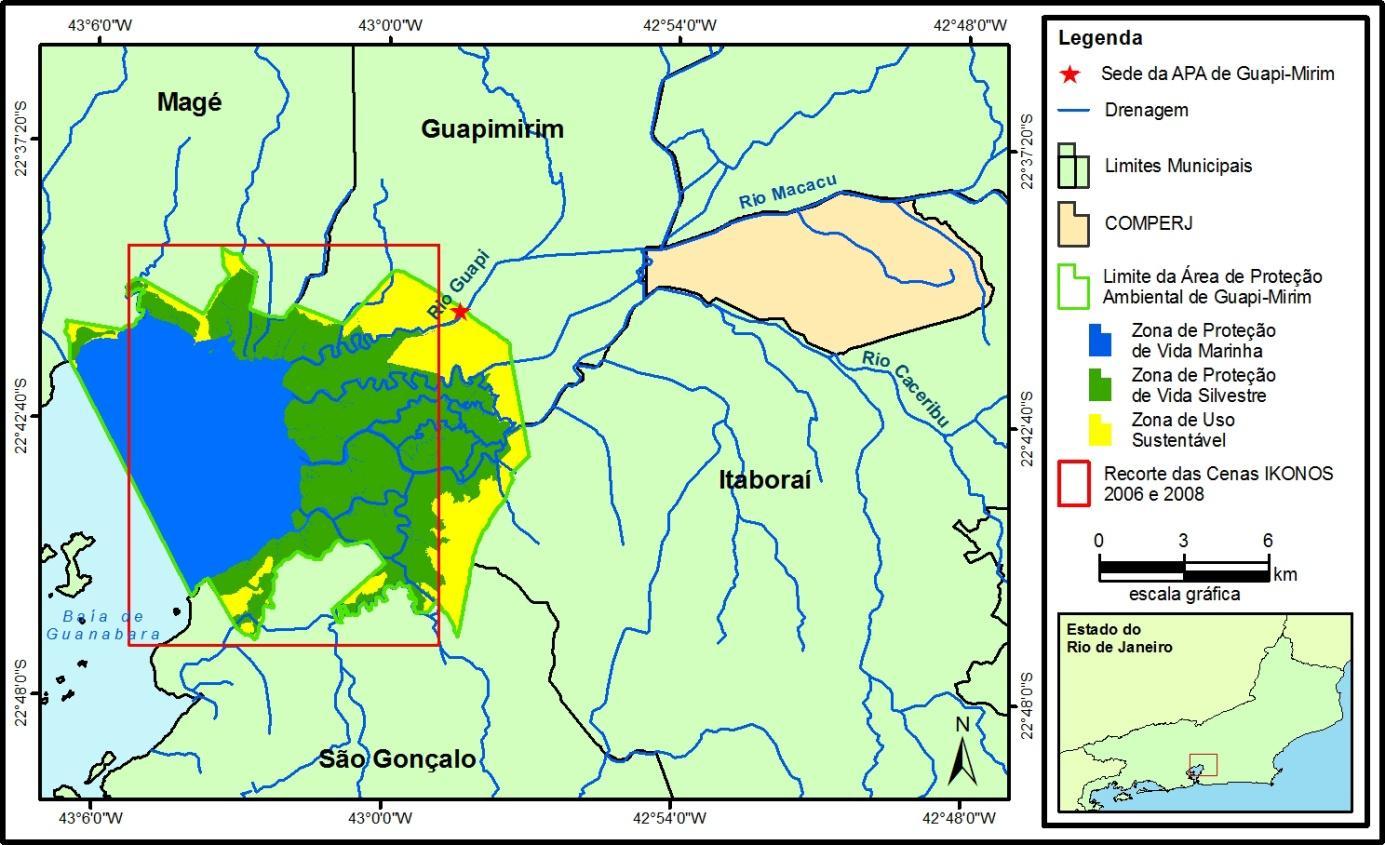
Task: Click the '3' value above the scale bar
Action: pos(1184,541)
